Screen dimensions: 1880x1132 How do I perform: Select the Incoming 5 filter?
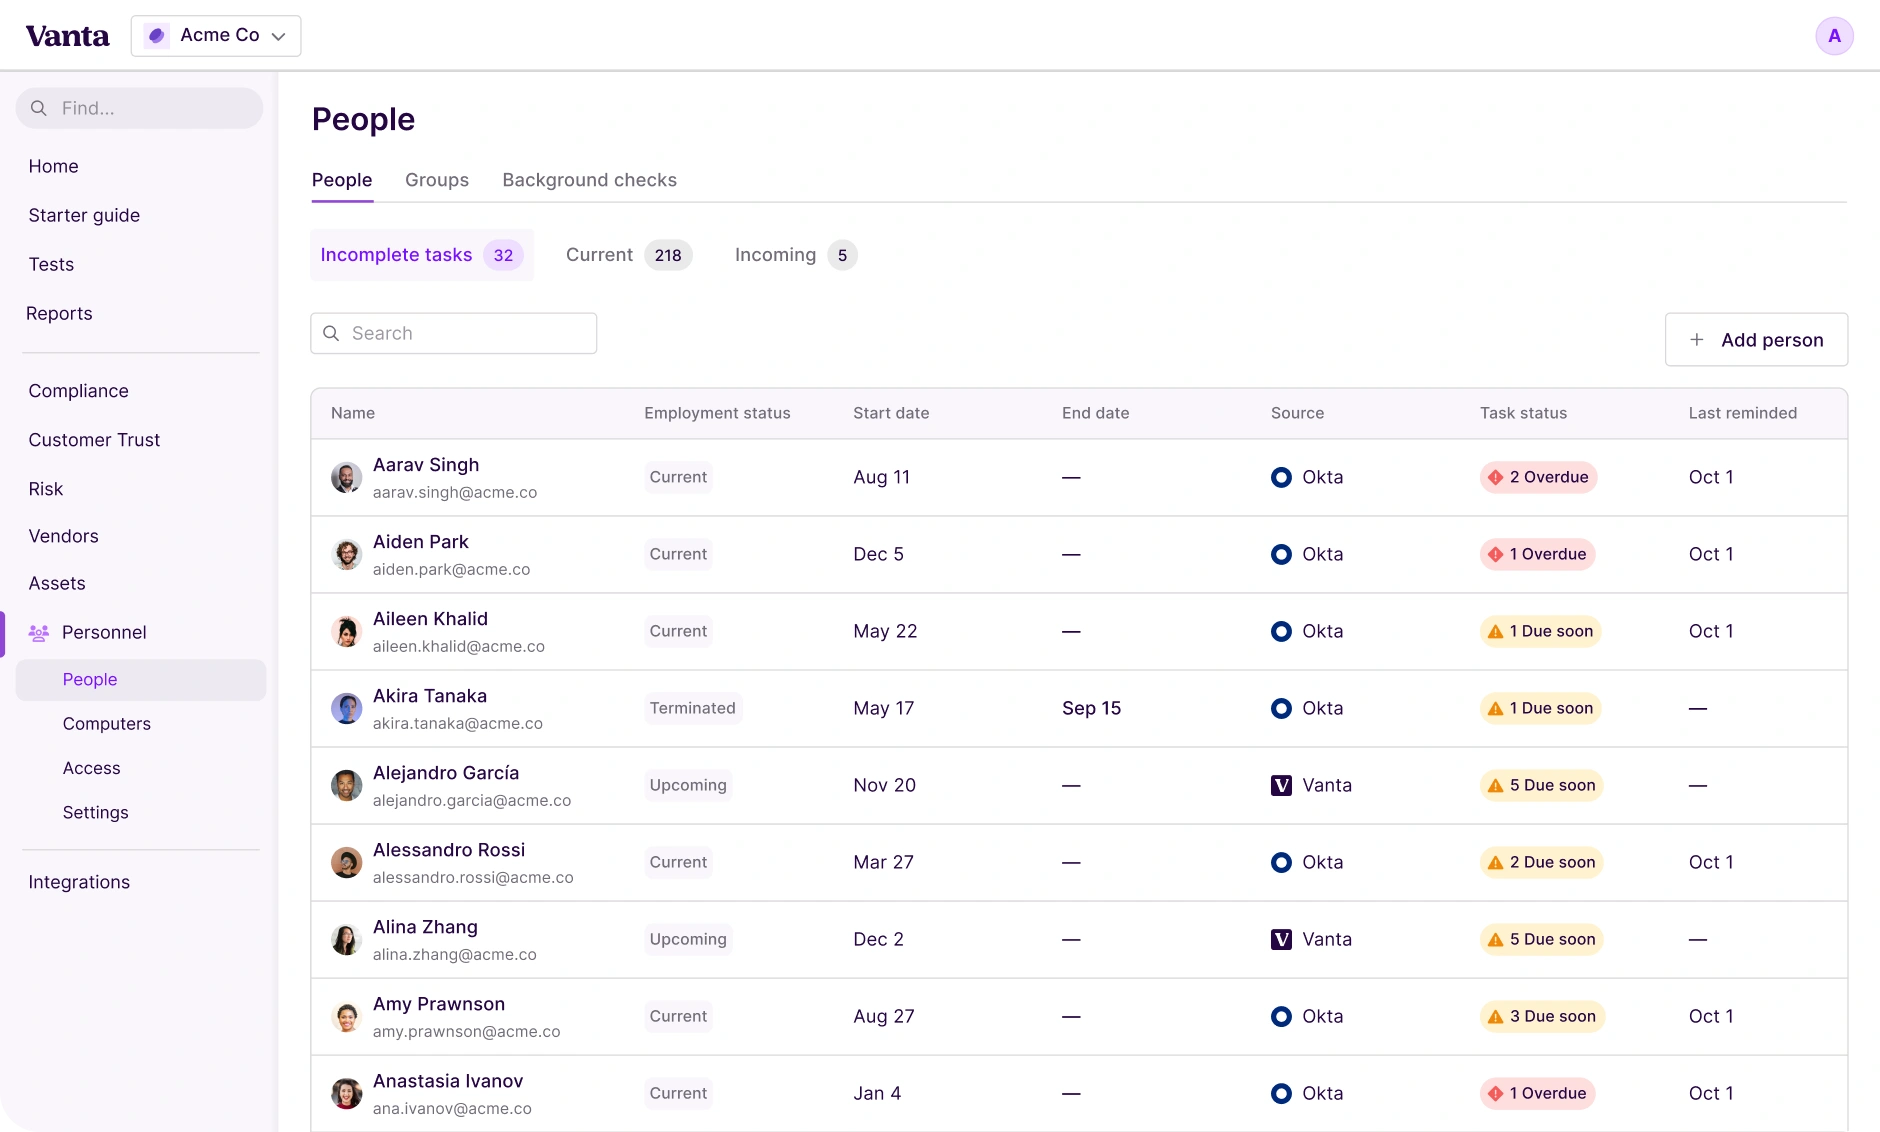(x=795, y=255)
